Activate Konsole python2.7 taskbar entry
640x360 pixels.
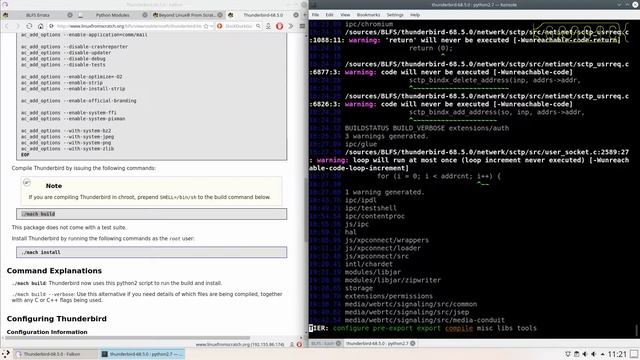pyautogui.click(x=142, y=354)
